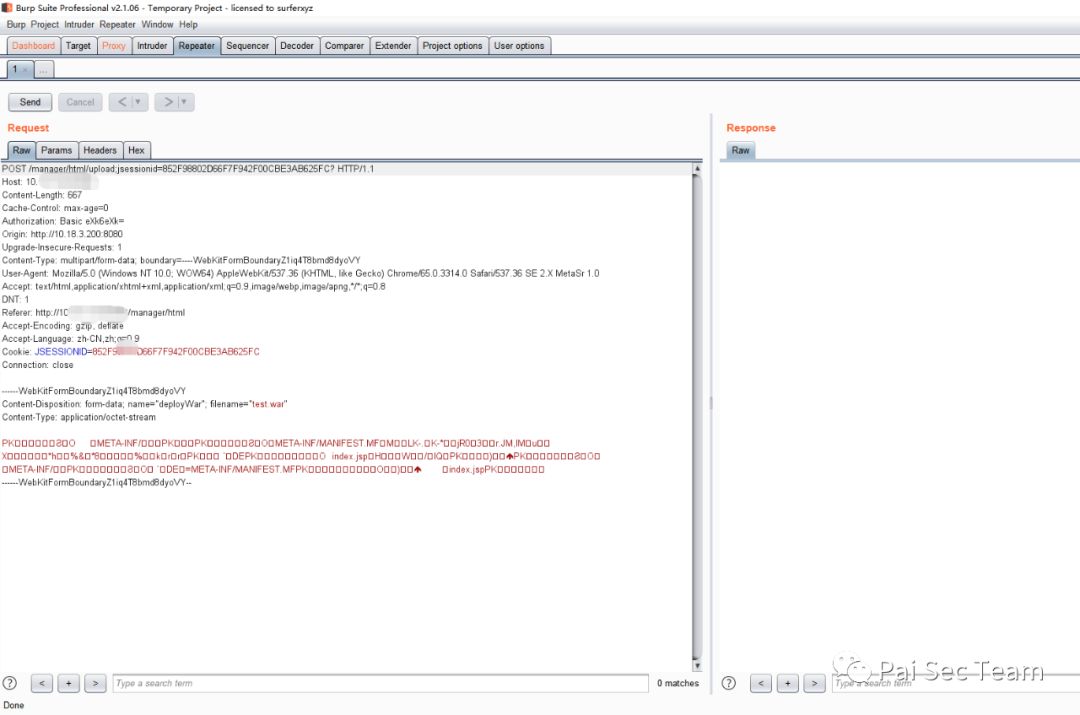1080x715 pixels.
Task: Click the request pane scroll up arrow
Action: coord(697,169)
